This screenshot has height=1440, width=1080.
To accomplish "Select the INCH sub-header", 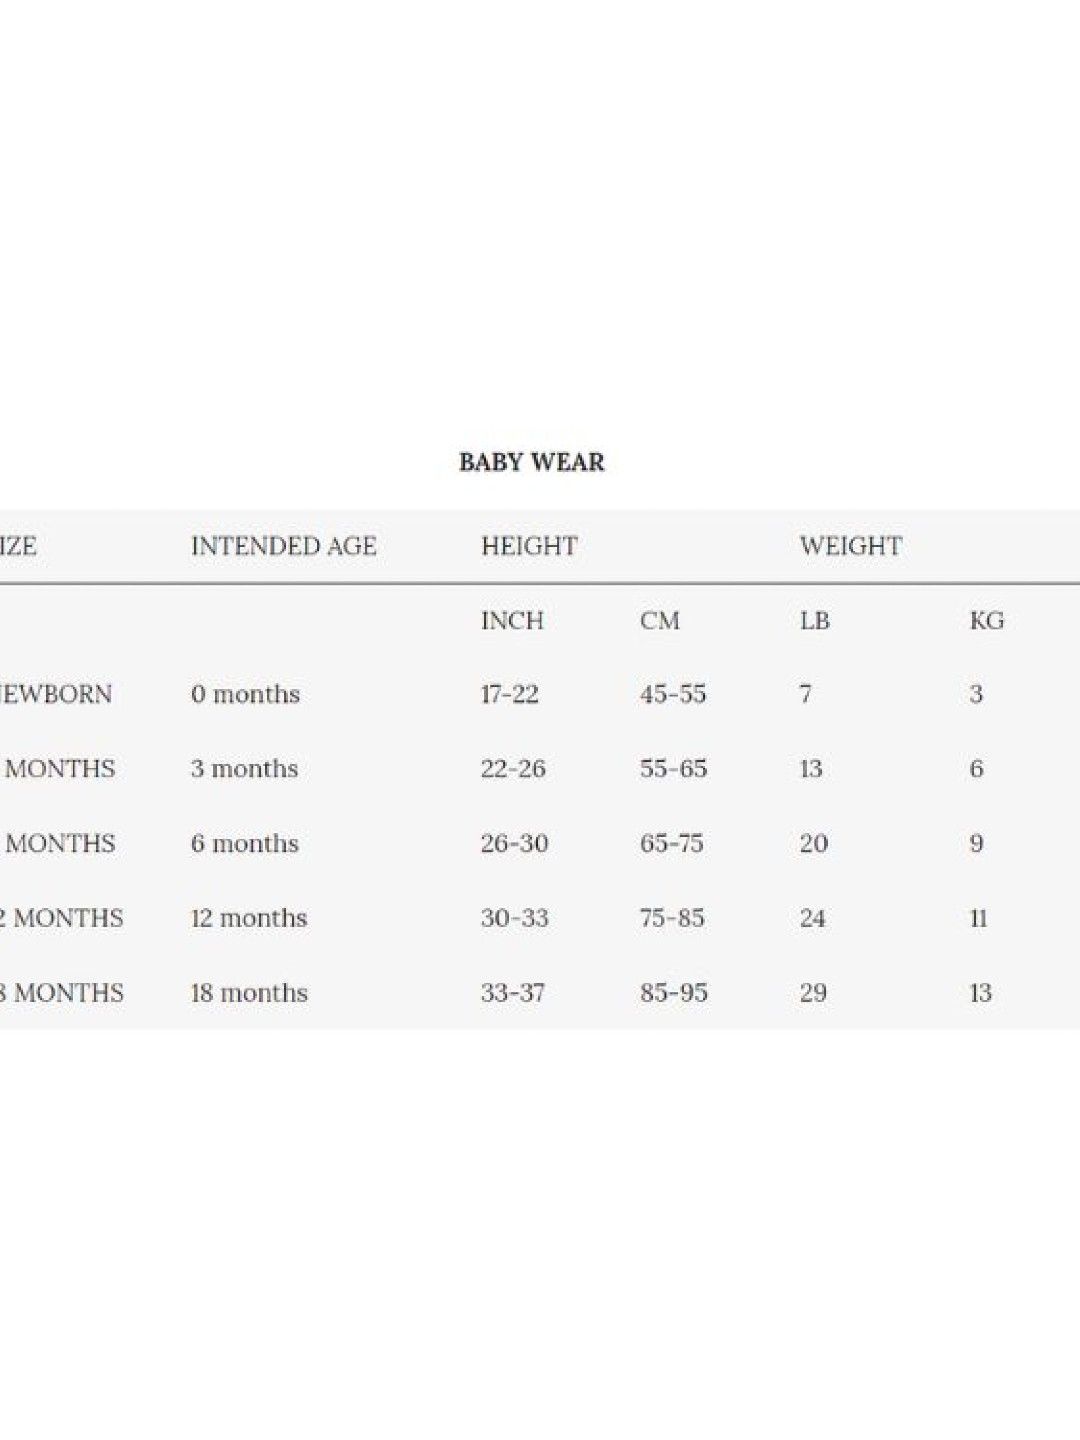I will click(x=512, y=621).
